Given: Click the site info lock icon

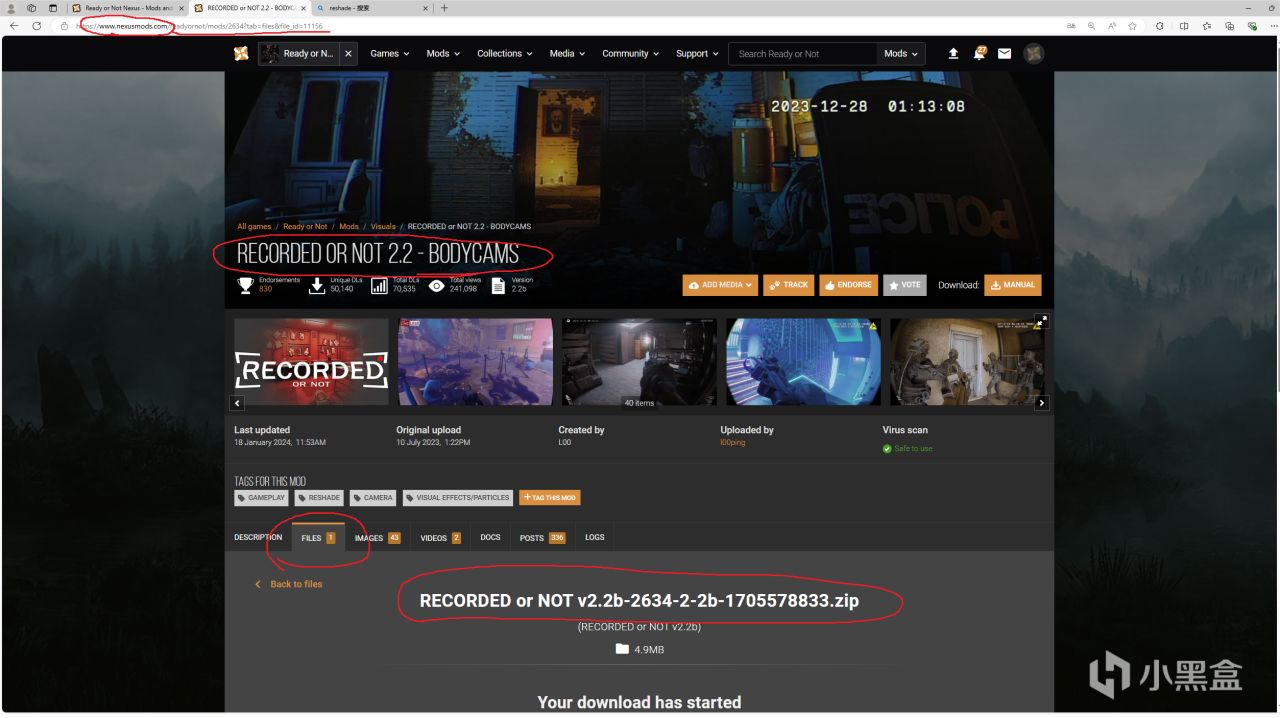Looking at the screenshot, I should pos(65,25).
